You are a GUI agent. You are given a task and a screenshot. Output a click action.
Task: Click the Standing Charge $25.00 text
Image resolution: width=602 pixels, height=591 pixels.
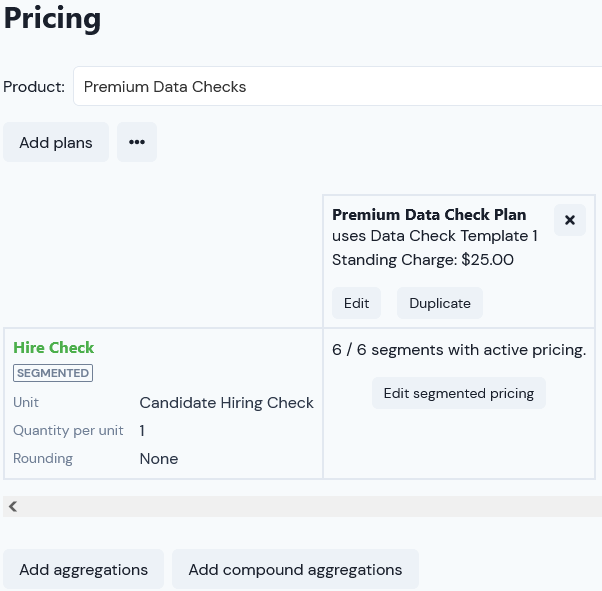[423, 260]
